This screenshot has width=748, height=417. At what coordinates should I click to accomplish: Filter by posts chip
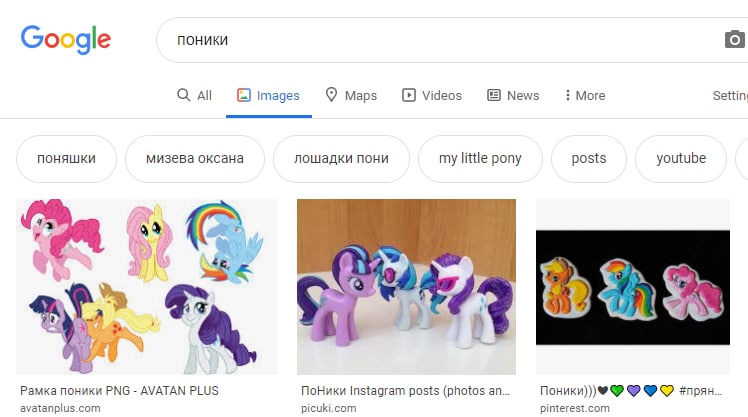(589, 158)
